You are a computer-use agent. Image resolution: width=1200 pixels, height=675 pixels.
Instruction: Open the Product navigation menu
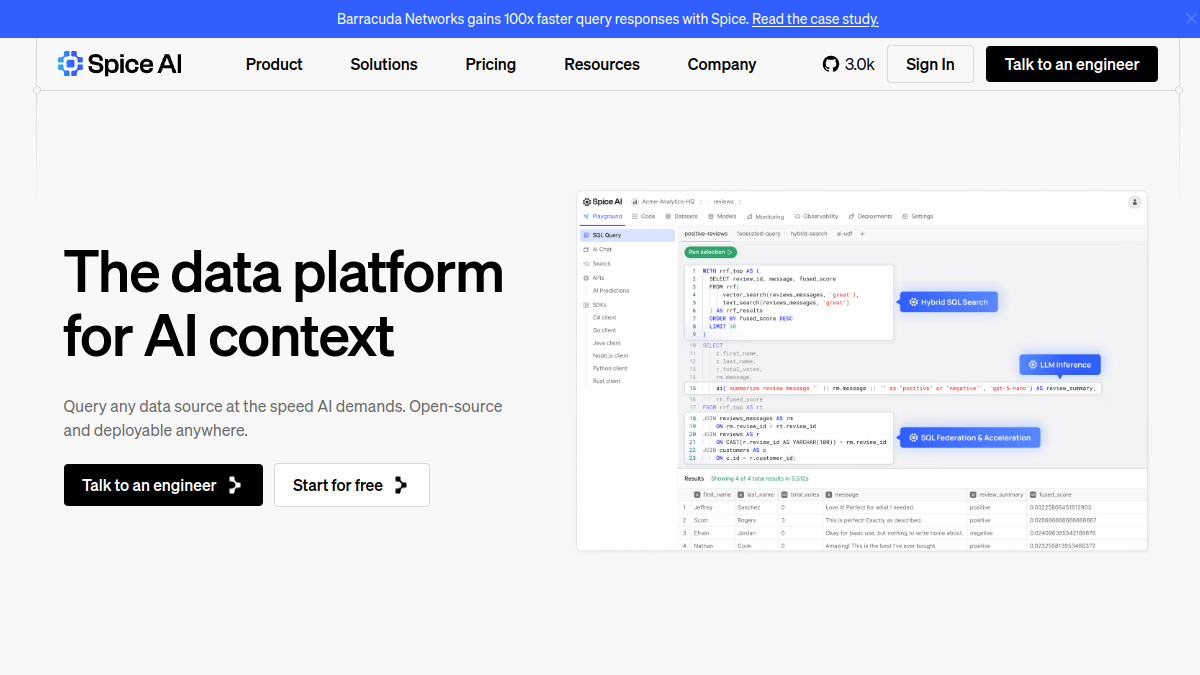(274, 64)
